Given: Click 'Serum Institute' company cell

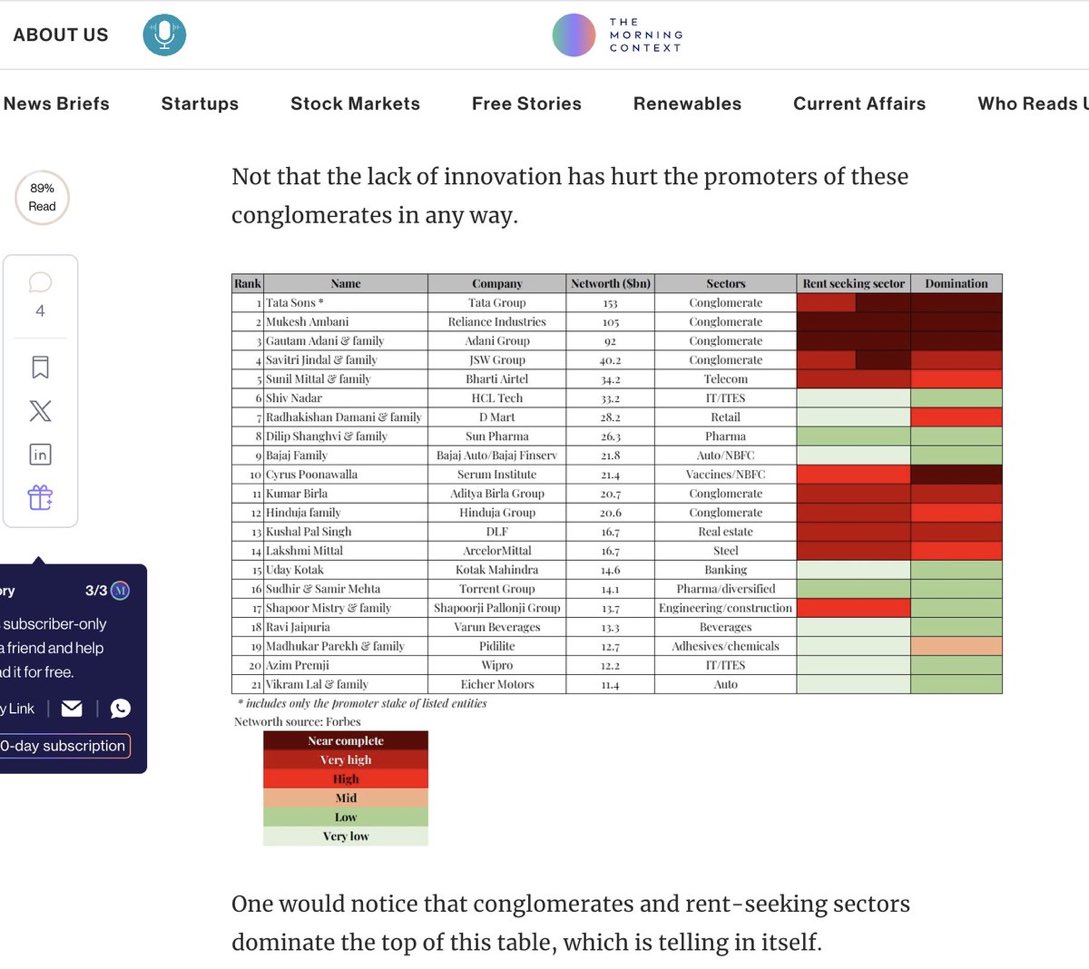Looking at the screenshot, I should [x=497, y=474].
